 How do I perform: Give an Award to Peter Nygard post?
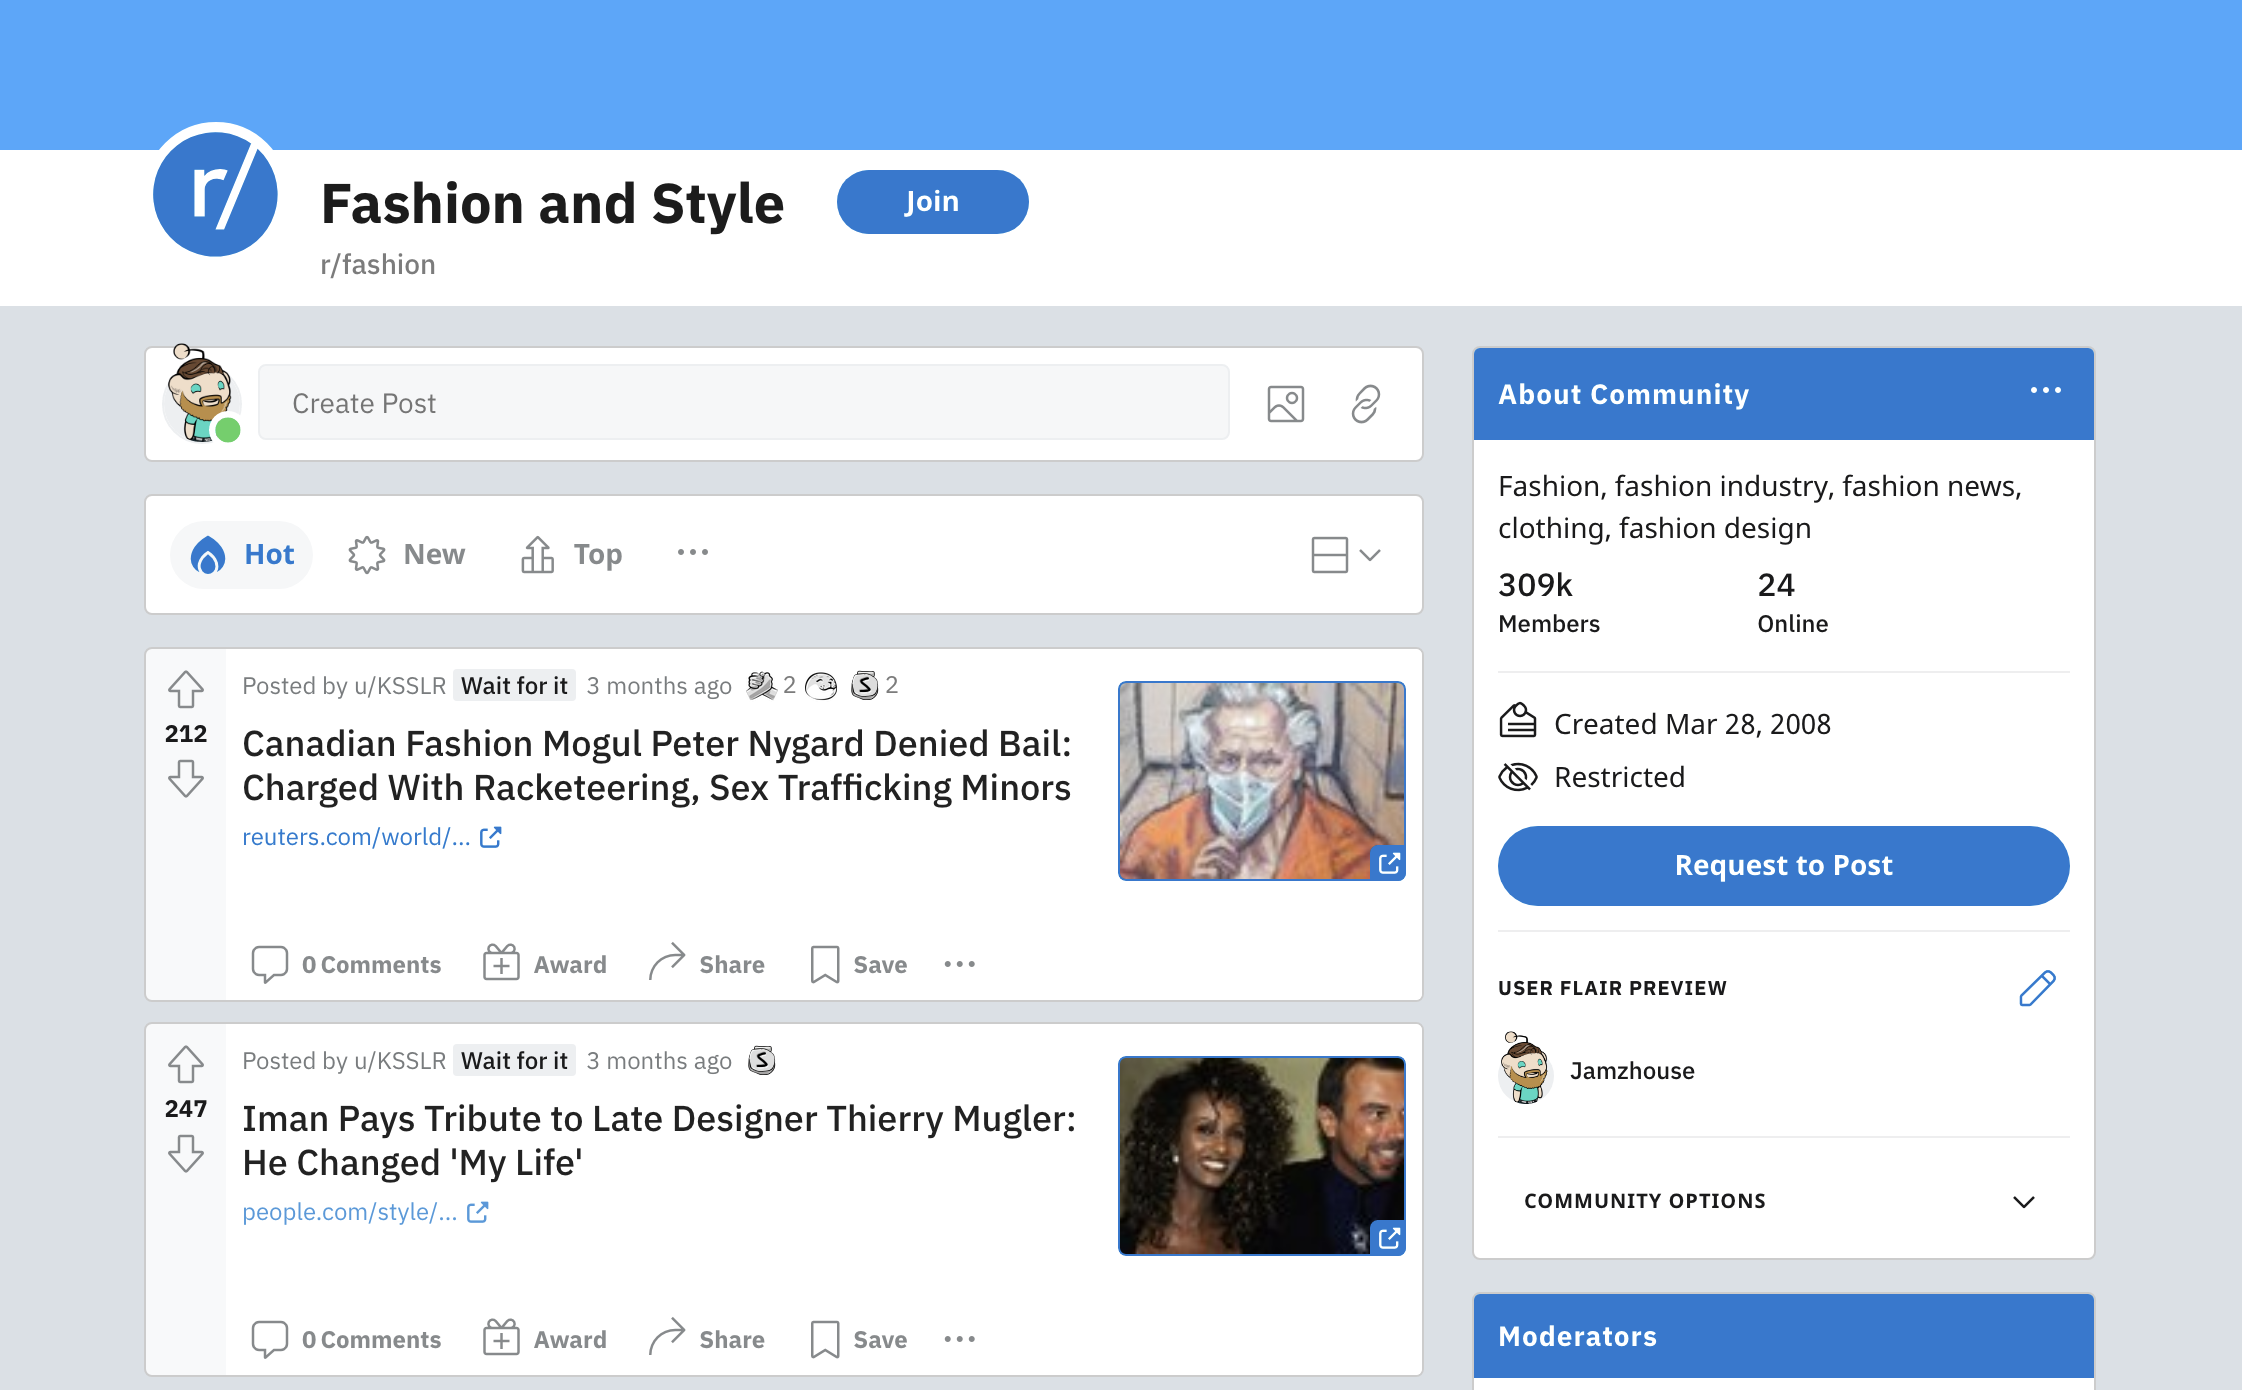[545, 965]
